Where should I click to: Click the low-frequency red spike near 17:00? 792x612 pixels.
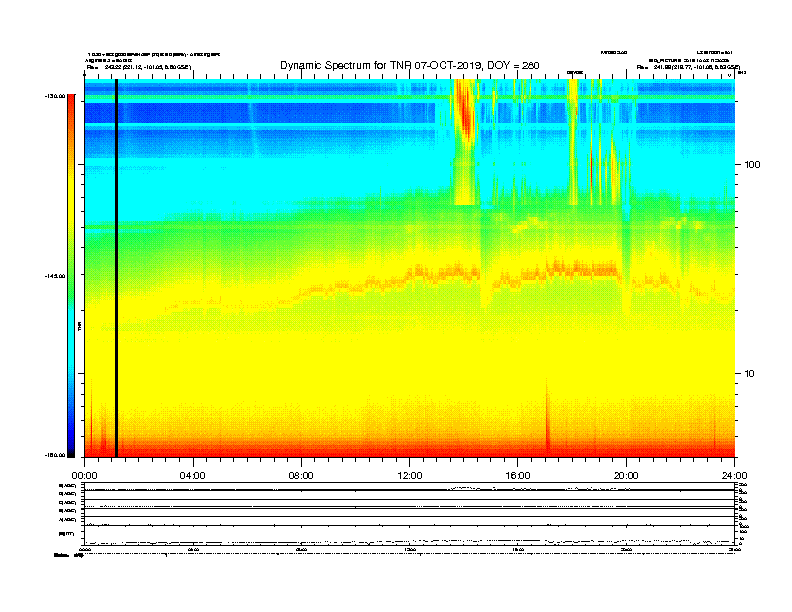pyautogui.click(x=547, y=417)
